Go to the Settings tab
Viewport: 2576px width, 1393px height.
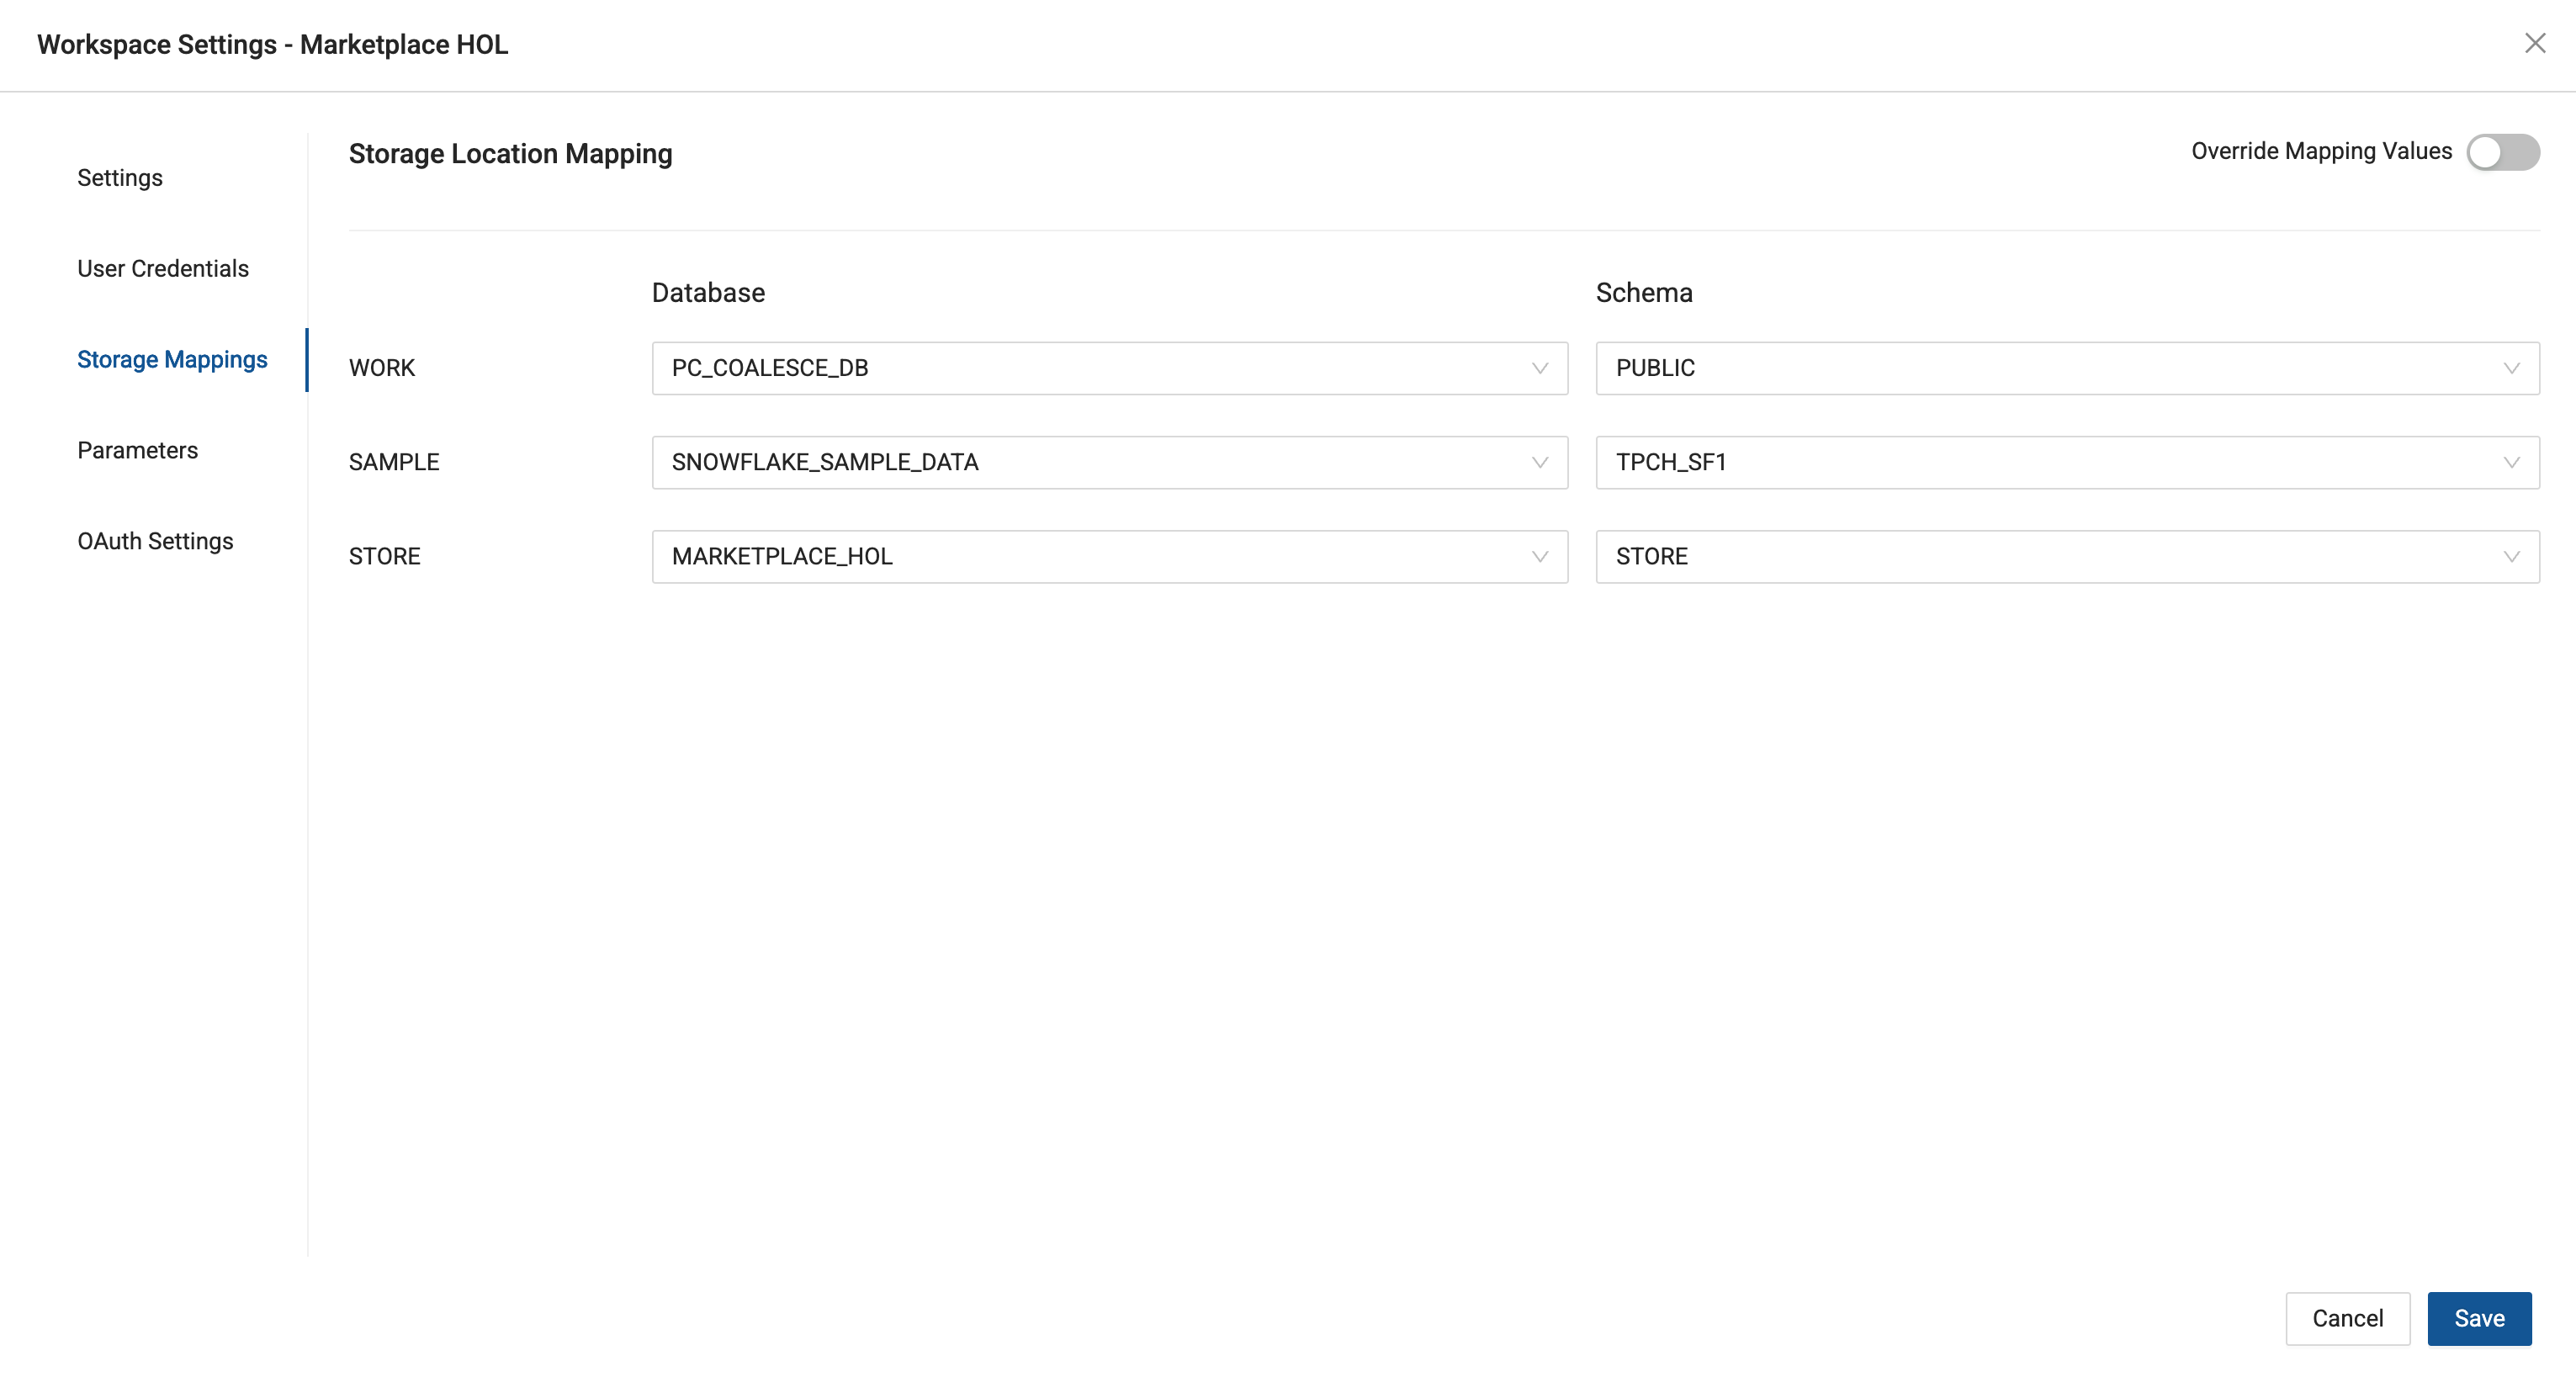click(120, 178)
